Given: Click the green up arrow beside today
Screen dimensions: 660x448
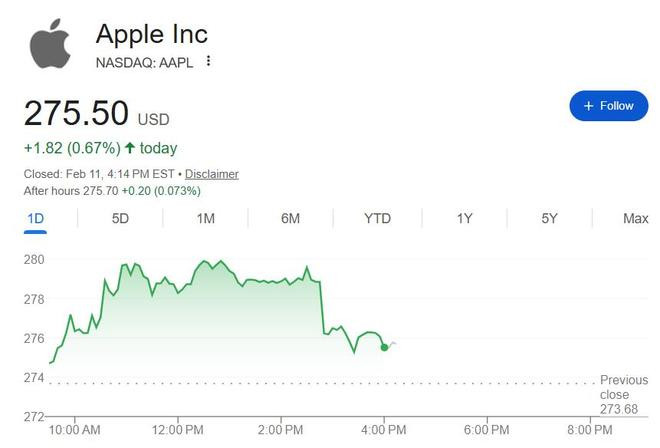Looking at the screenshot, I should point(129,148).
